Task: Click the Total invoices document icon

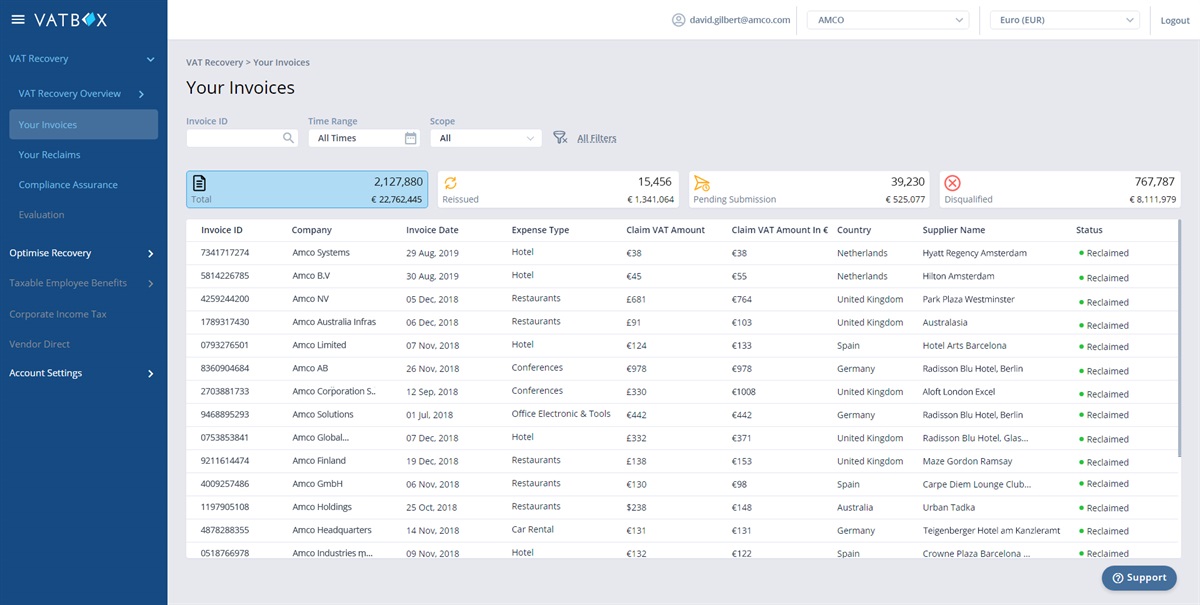Action: 200,183
